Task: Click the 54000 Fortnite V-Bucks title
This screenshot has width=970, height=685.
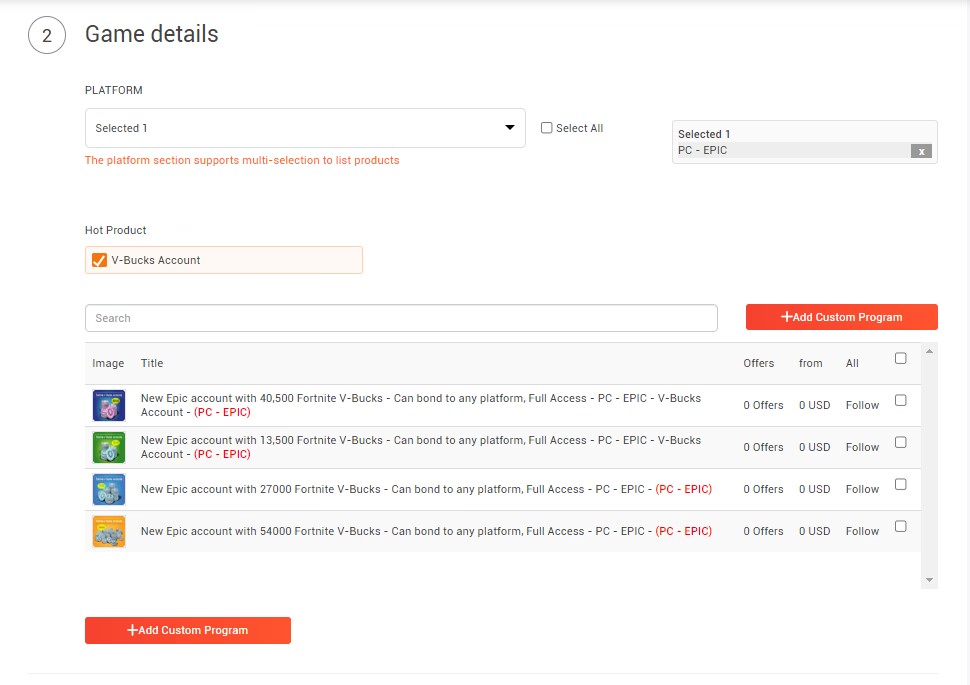Action: pyautogui.click(x=426, y=532)
